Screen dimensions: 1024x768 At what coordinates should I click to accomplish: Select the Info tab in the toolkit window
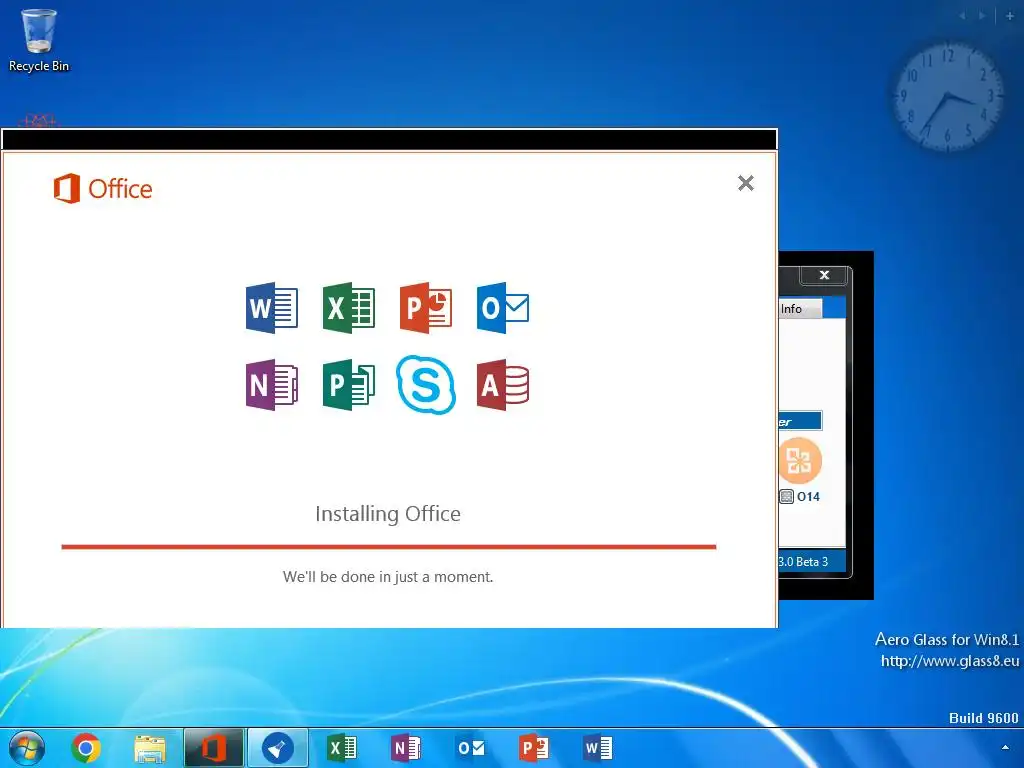tap(800, 309)
